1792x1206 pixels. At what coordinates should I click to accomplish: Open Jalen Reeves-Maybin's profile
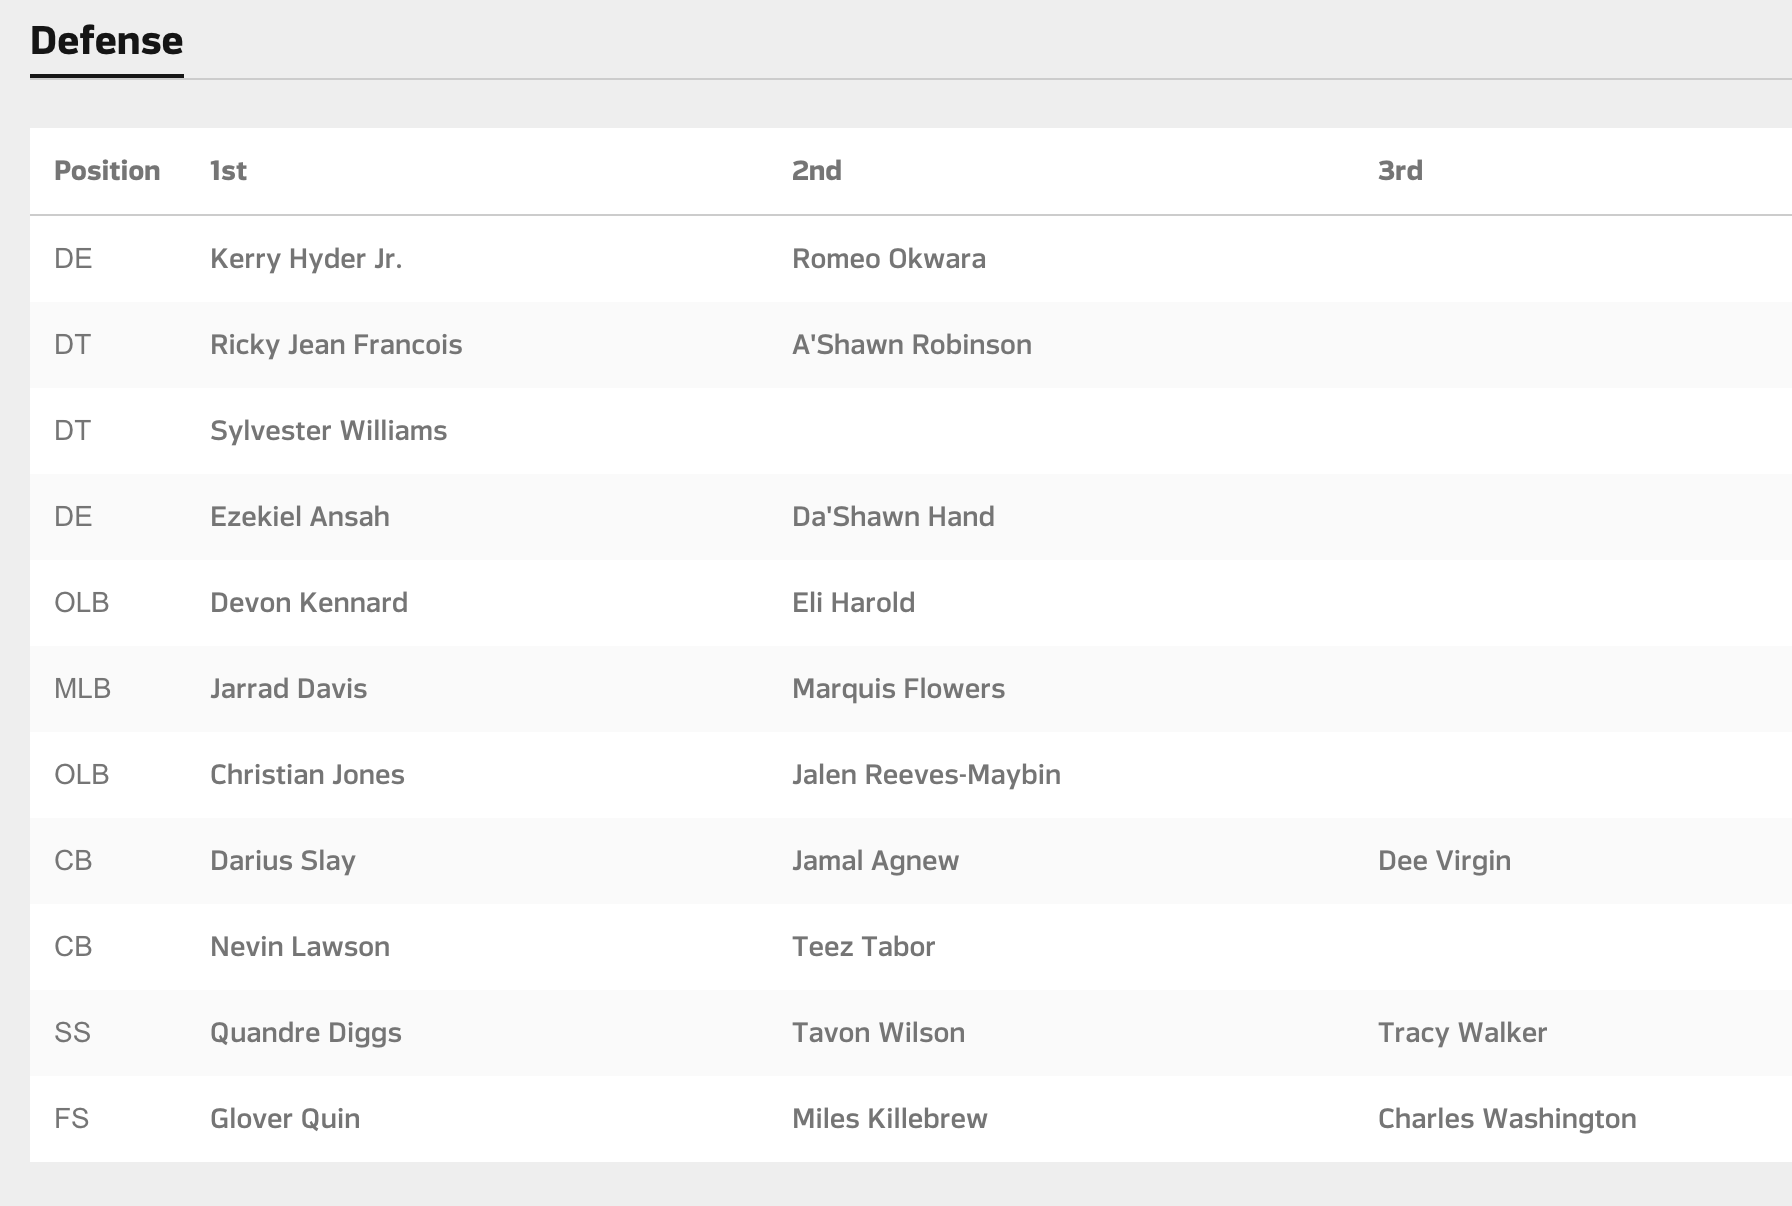point(925,775)
